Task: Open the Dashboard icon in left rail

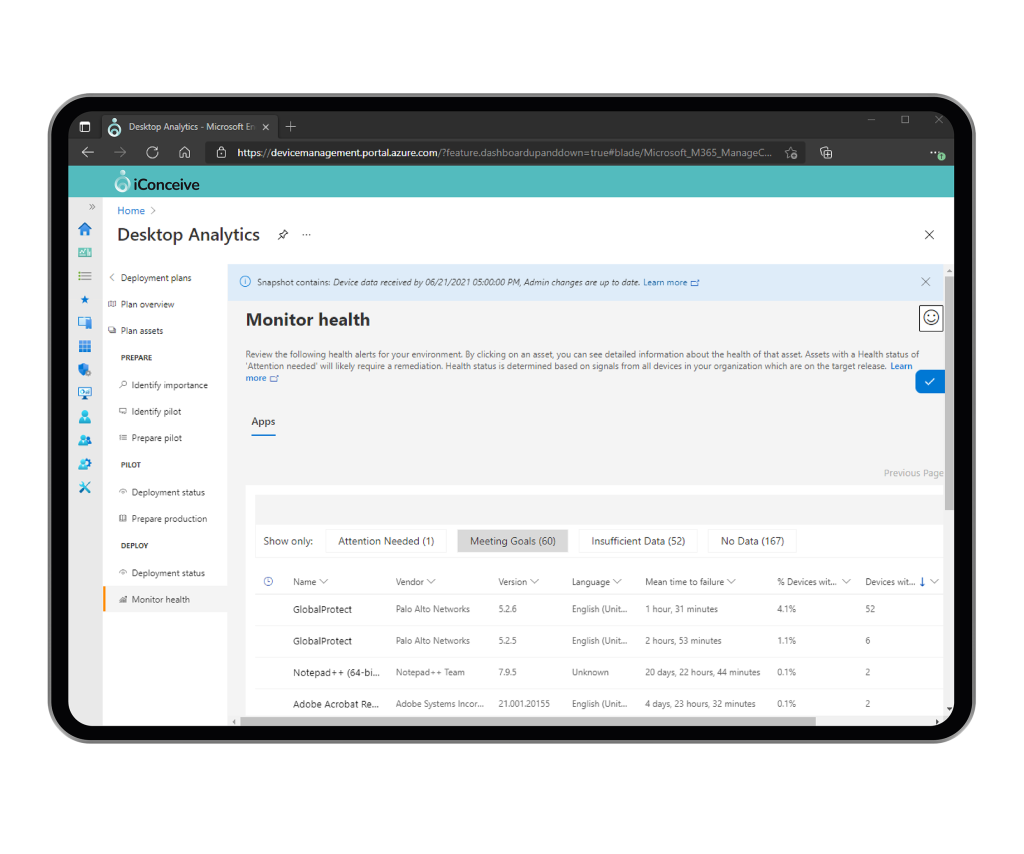Action: point(85,252)
